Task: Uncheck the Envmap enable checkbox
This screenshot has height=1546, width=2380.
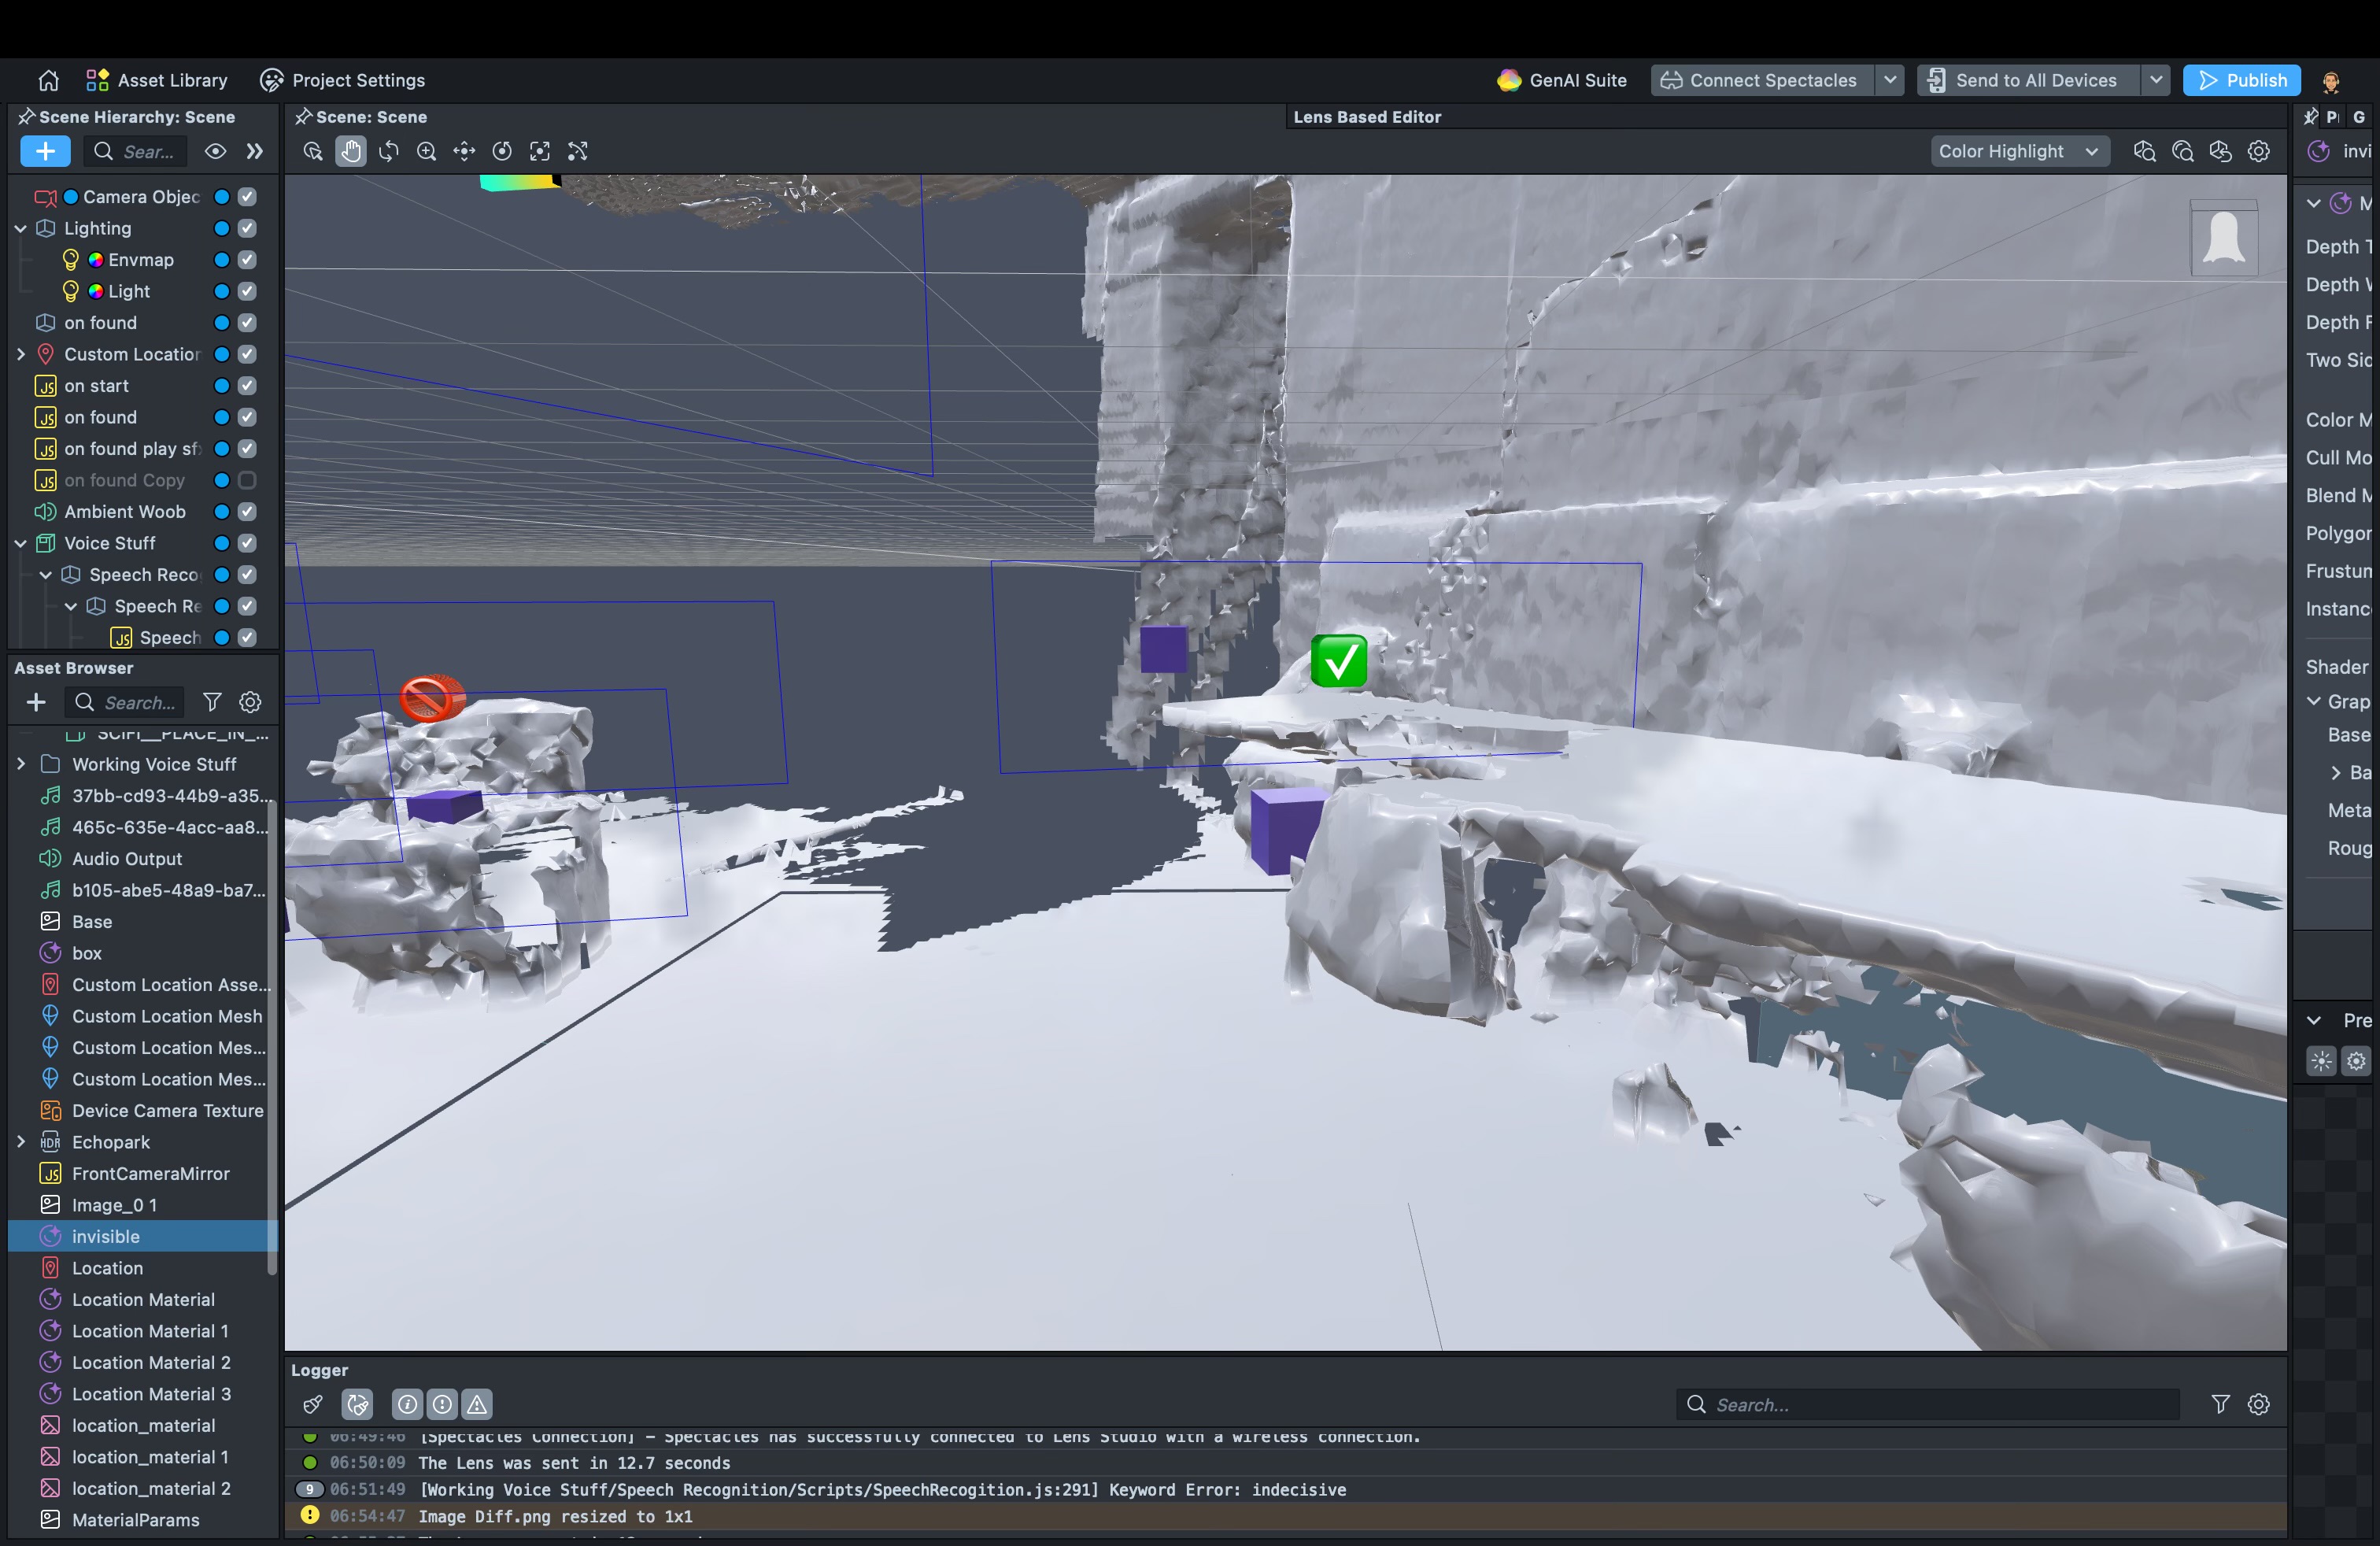Action: tap(247, 260)
